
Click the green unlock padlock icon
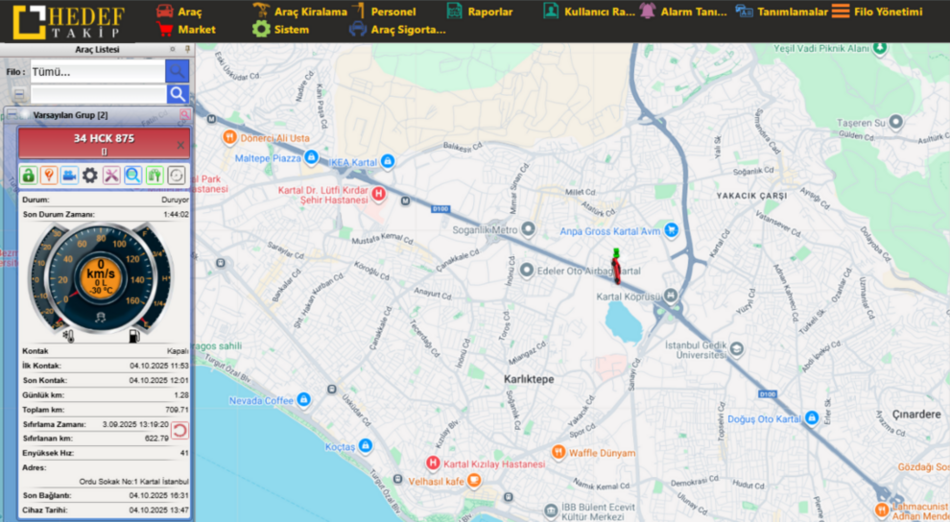click(28, 175)
